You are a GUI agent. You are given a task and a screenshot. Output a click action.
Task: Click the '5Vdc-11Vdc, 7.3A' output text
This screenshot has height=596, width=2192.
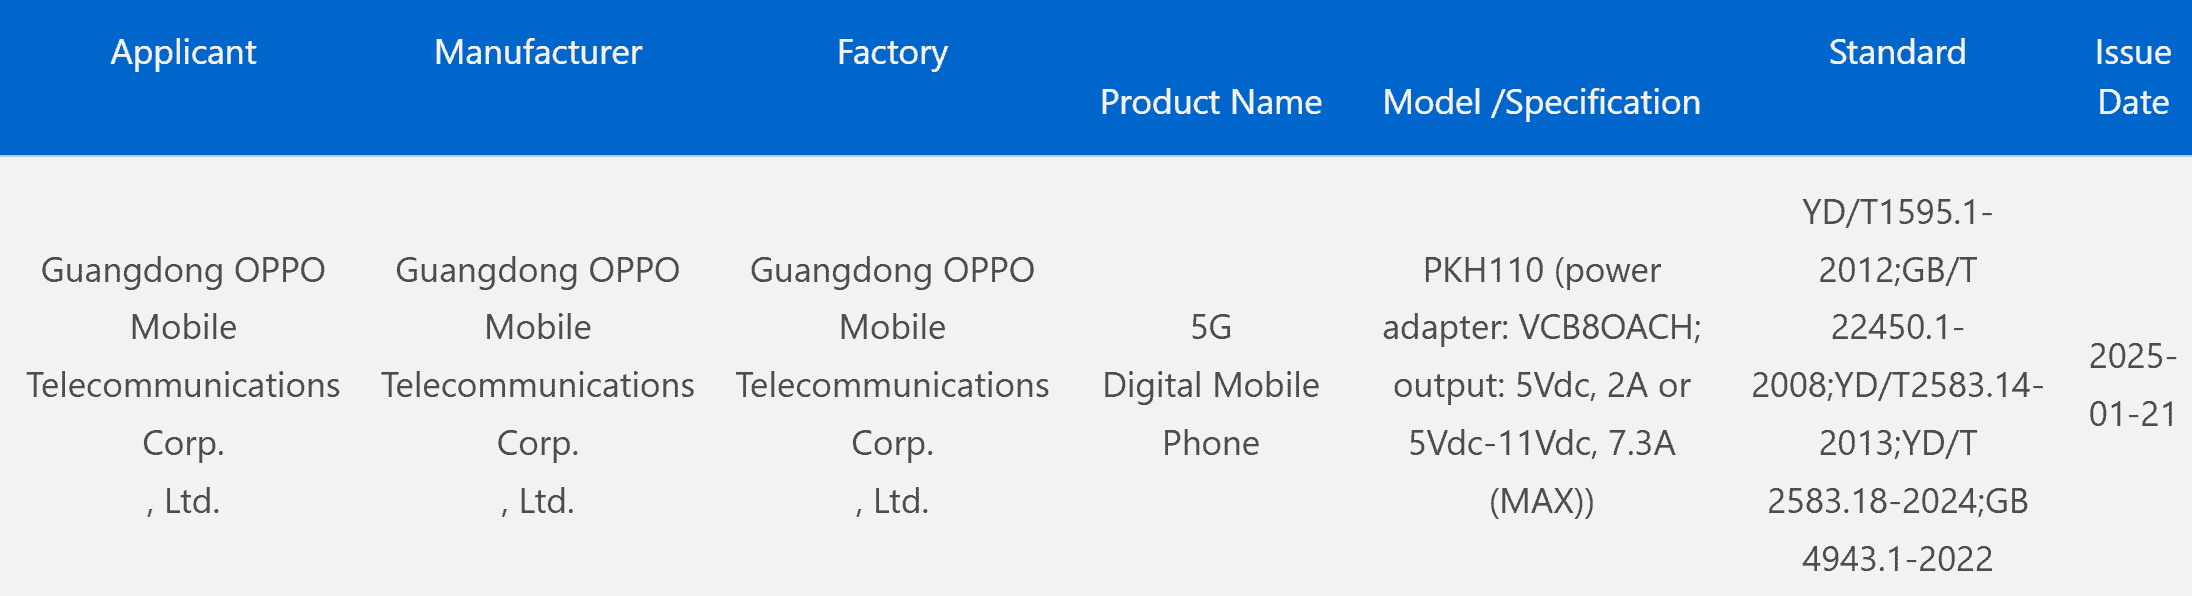click(x=1541, y=443)
